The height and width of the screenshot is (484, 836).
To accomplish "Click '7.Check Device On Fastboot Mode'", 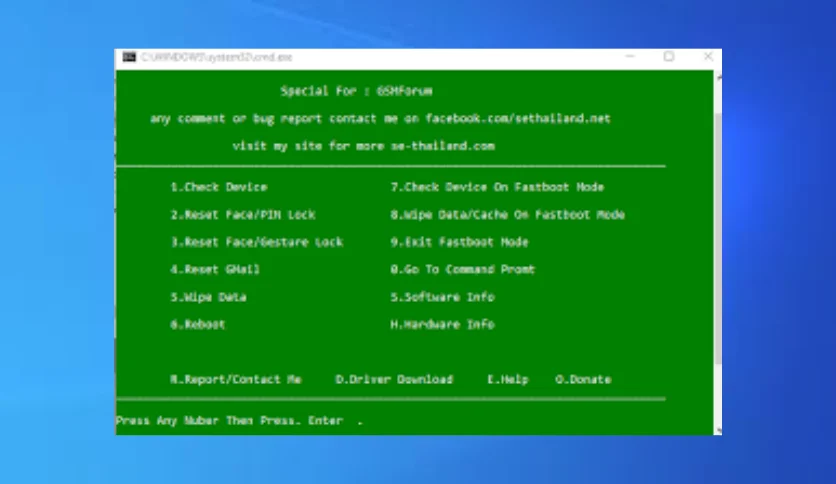I will point(497,187).
